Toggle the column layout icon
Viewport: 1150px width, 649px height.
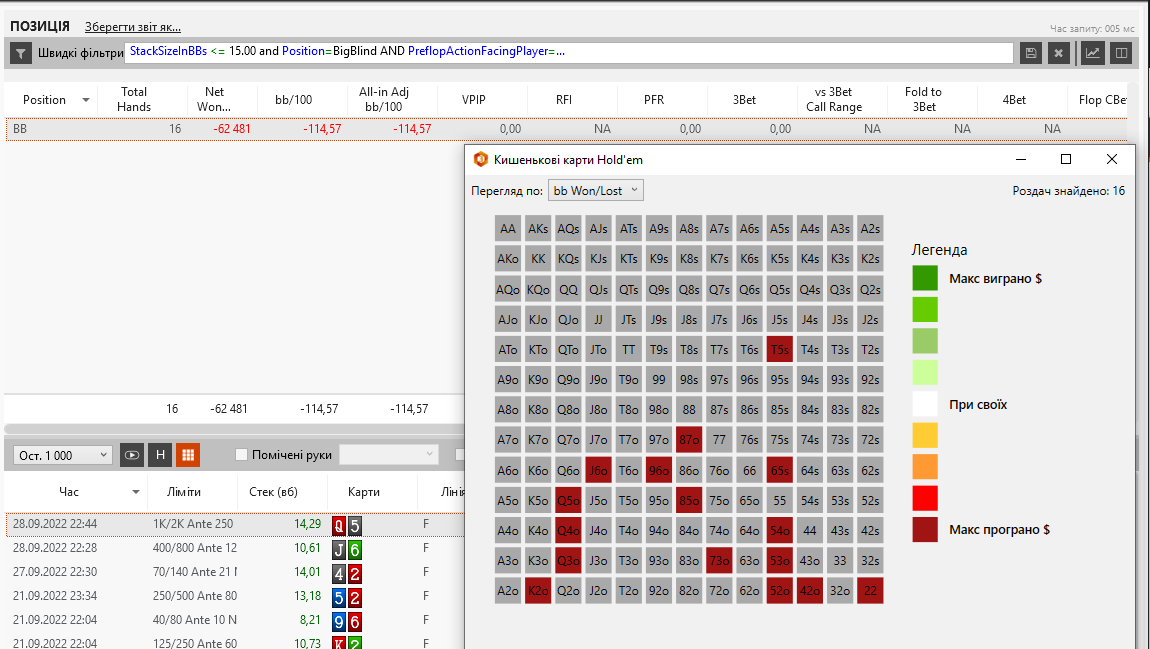click(x=1121, y=53)
